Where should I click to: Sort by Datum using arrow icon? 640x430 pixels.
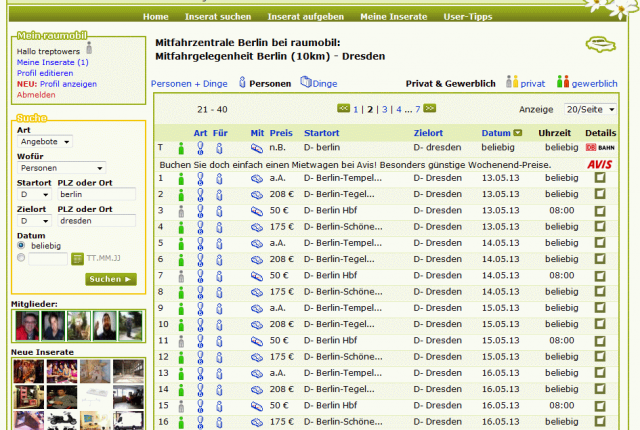tap(518, 133)
